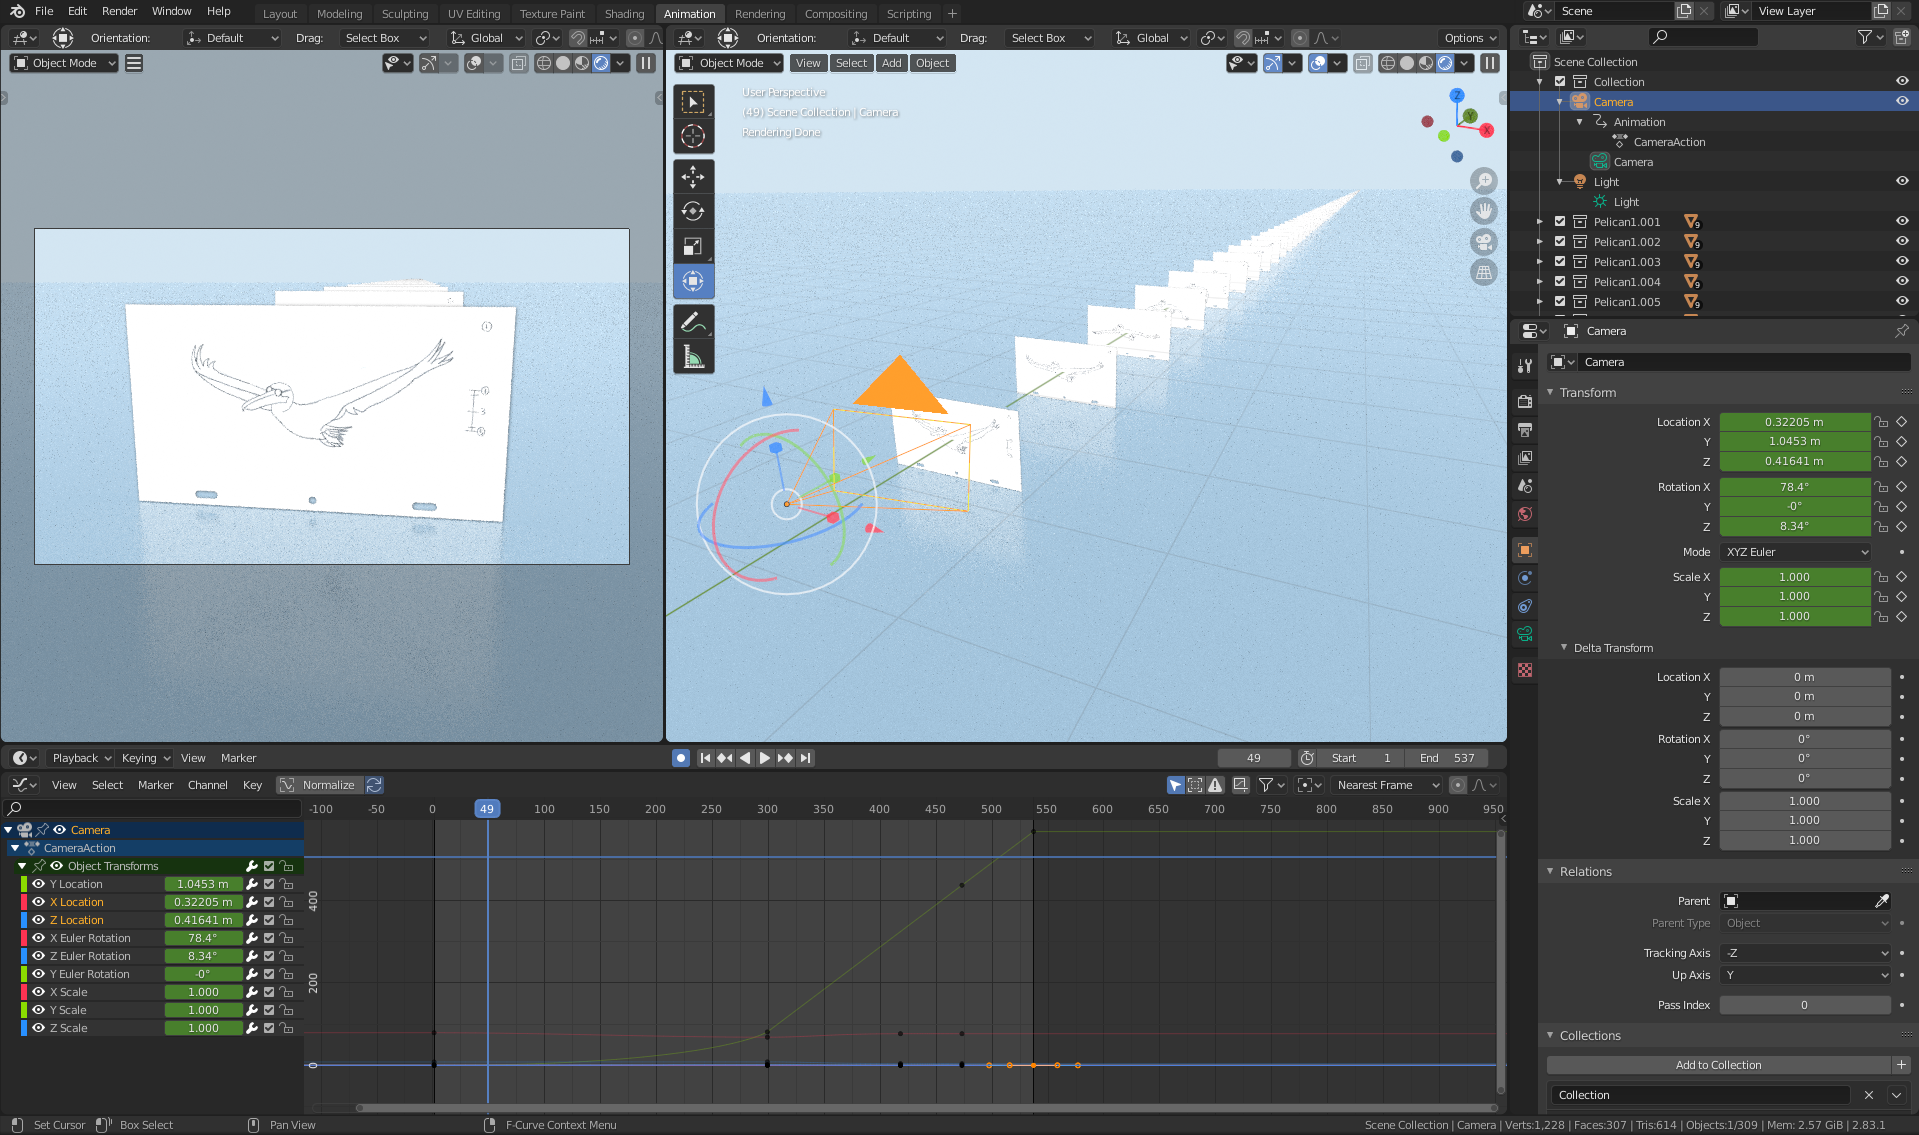Toggle visibility of the Y Location curve
The height and width of the screenshot is (1135, 1919).
(x=38, y=884)
